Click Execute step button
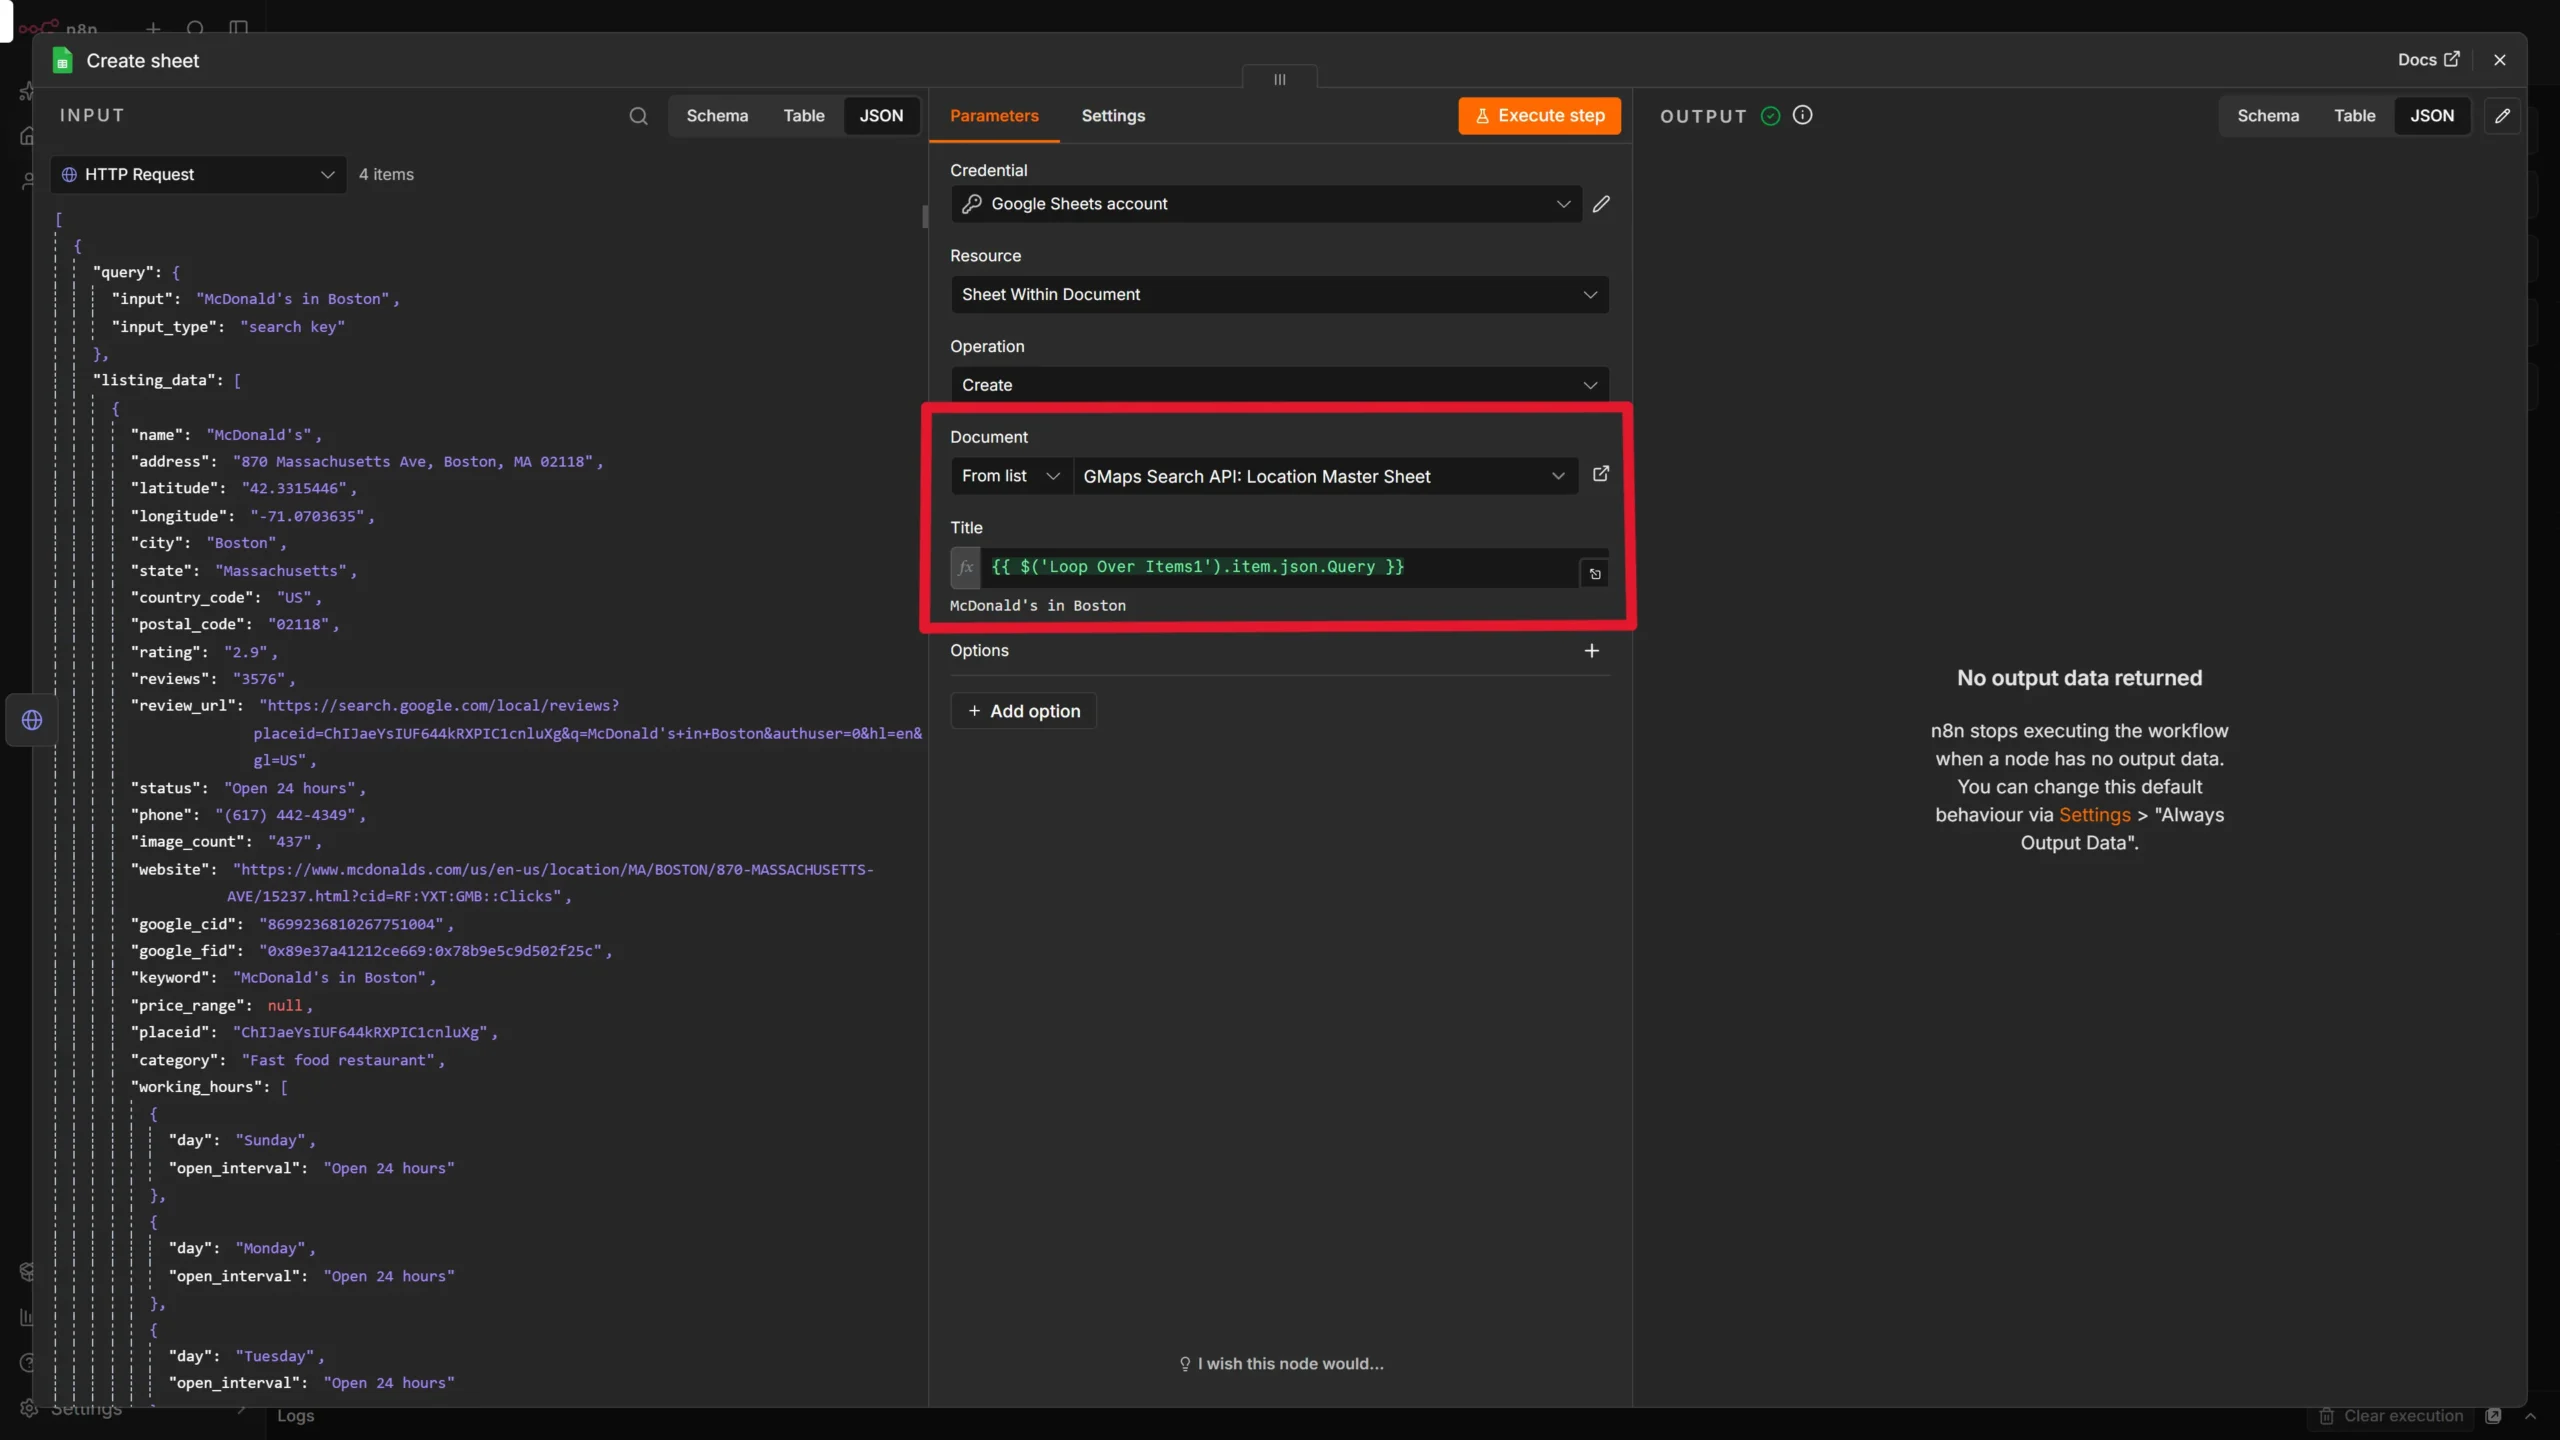Image resolution: width=2560 pixels, height=1440 pixels. pyautogui.click(x=1539, y=116)
